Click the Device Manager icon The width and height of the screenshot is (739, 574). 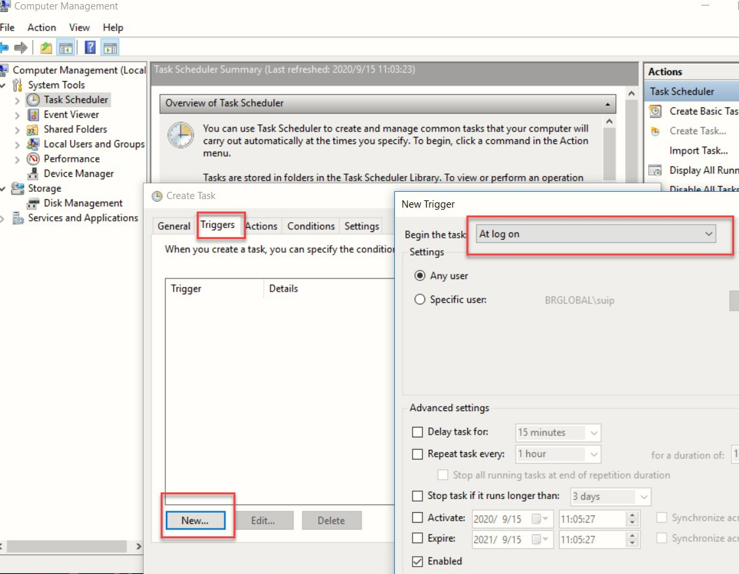point(33,174)
